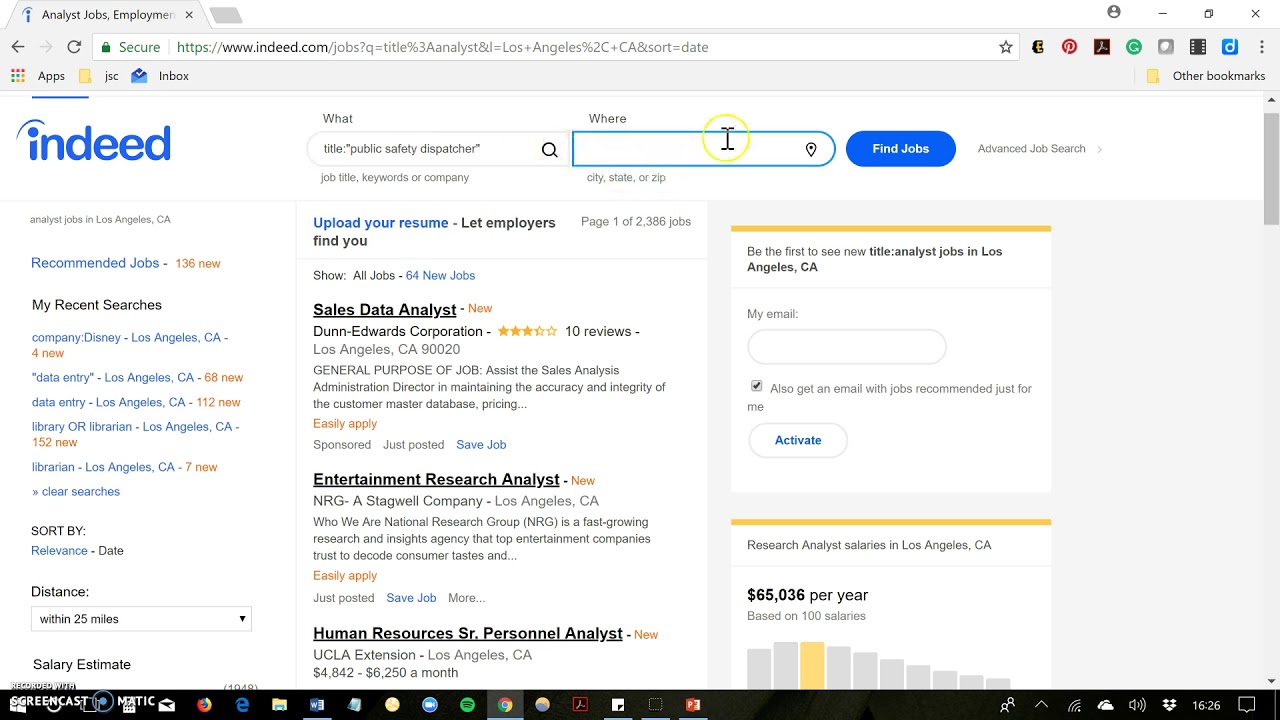Open the Inbox bookmark
This screenshot has height=720, width=1280.
click(x=160, y=76)
